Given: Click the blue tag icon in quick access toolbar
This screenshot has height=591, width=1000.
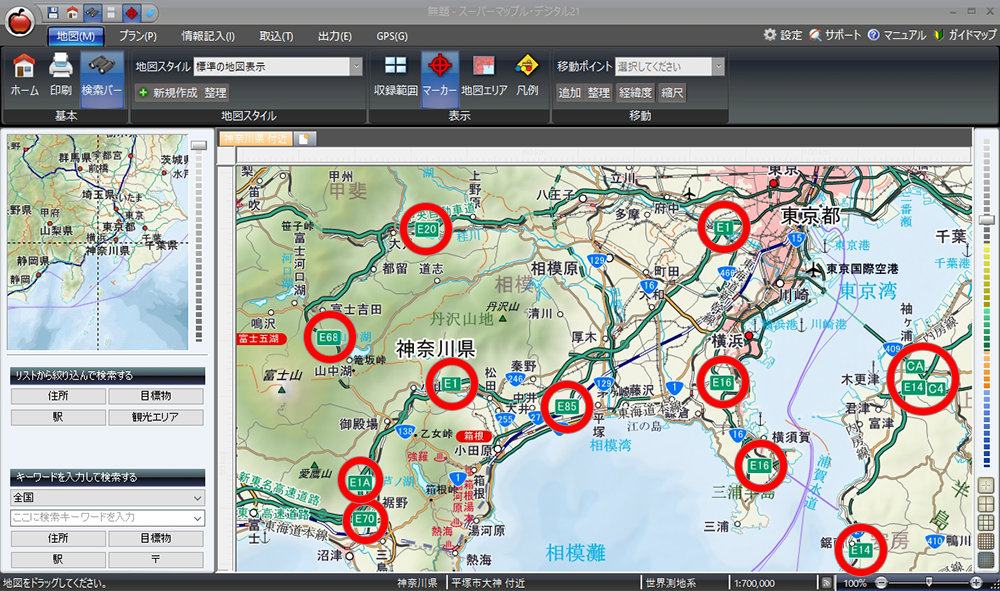Looking at the screenshot, I should tap(151, 12).
